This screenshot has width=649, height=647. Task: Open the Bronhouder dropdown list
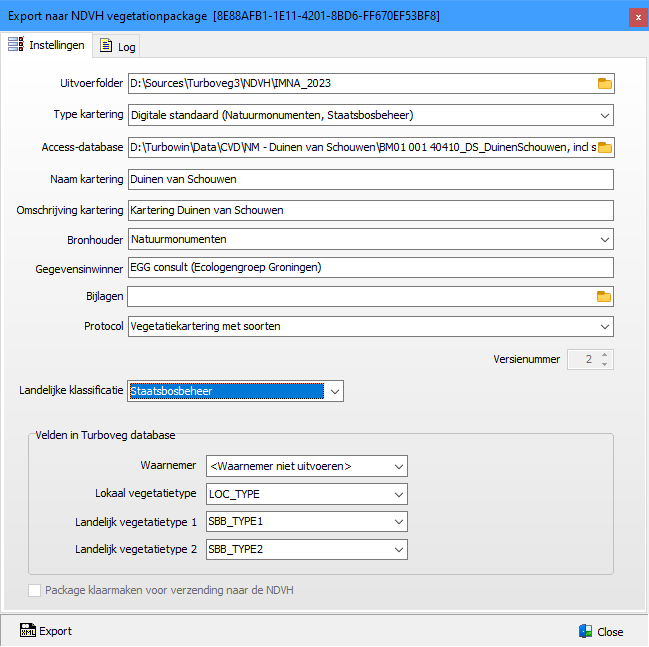point(605,240)
